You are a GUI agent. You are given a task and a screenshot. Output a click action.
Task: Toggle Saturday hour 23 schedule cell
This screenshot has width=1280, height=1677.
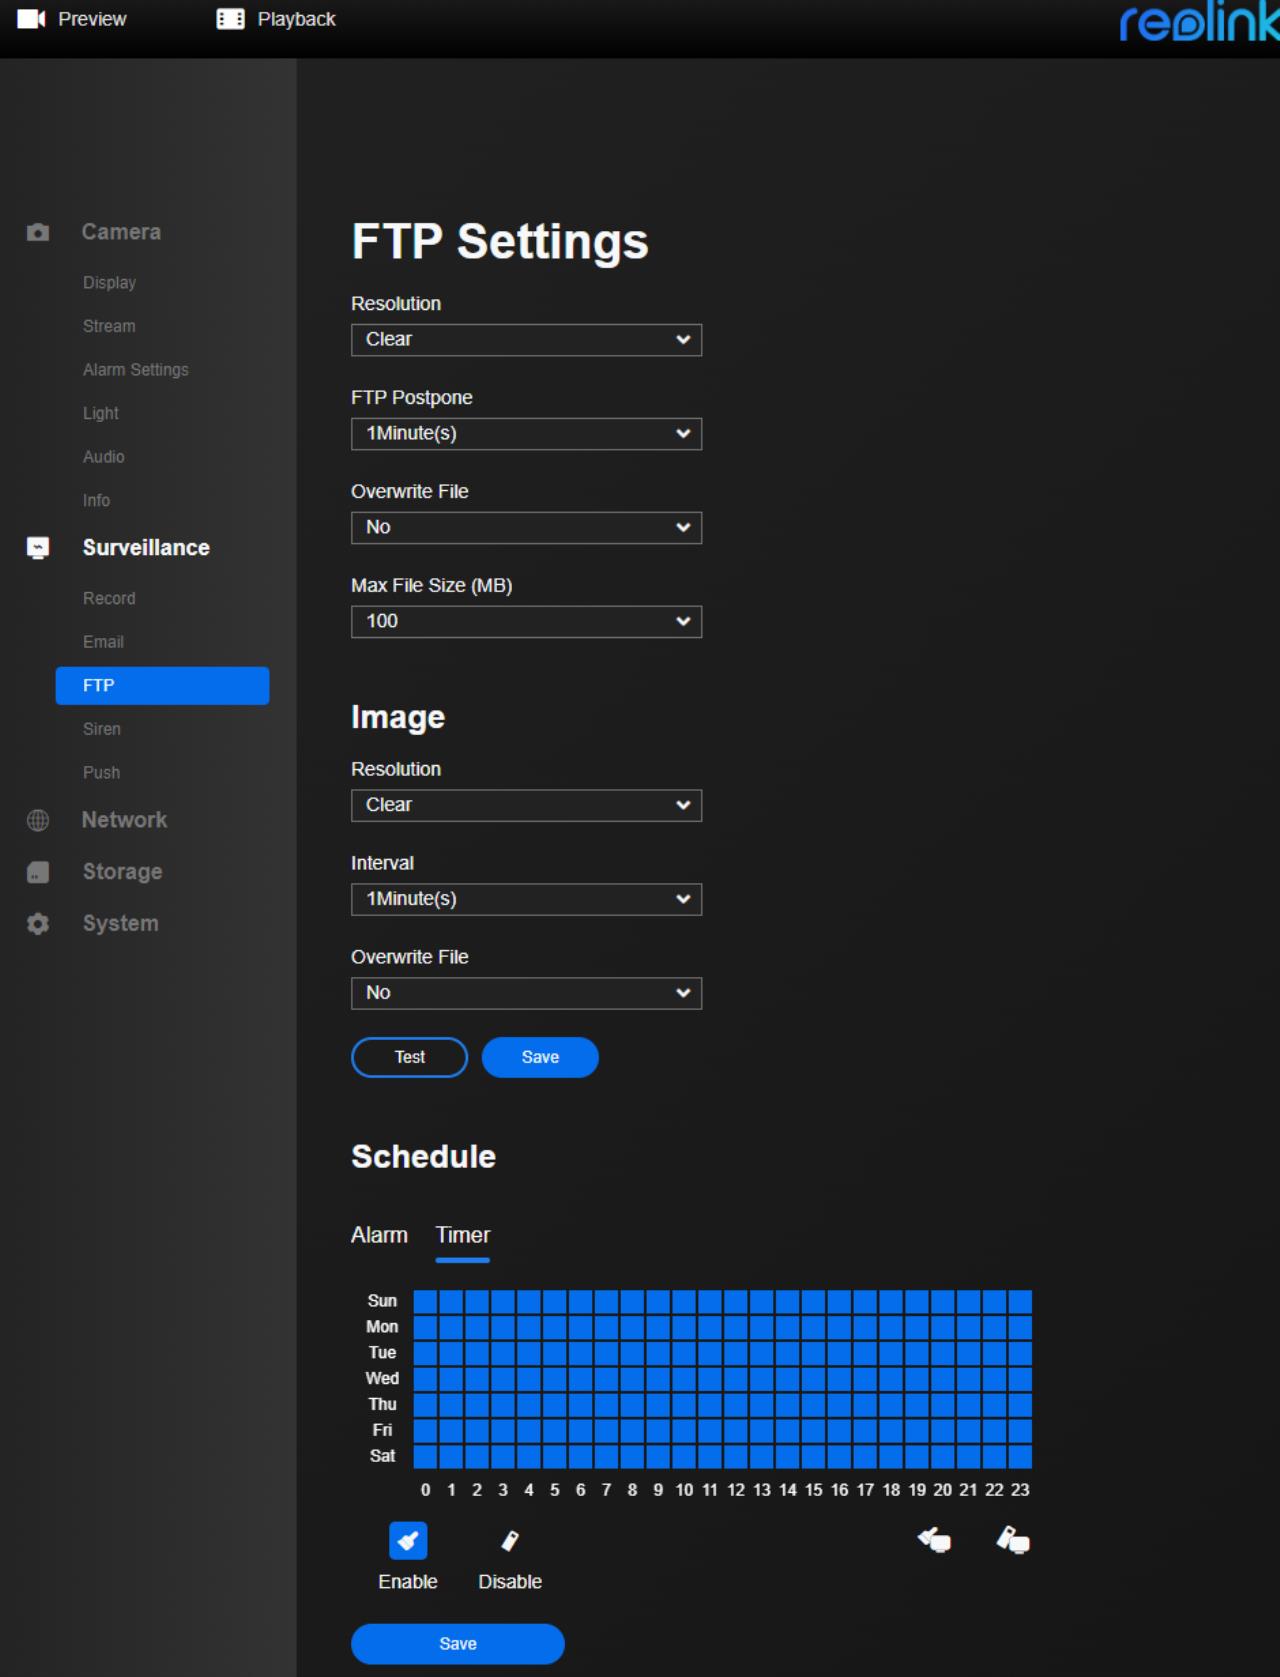[x=1020, y=1456]
